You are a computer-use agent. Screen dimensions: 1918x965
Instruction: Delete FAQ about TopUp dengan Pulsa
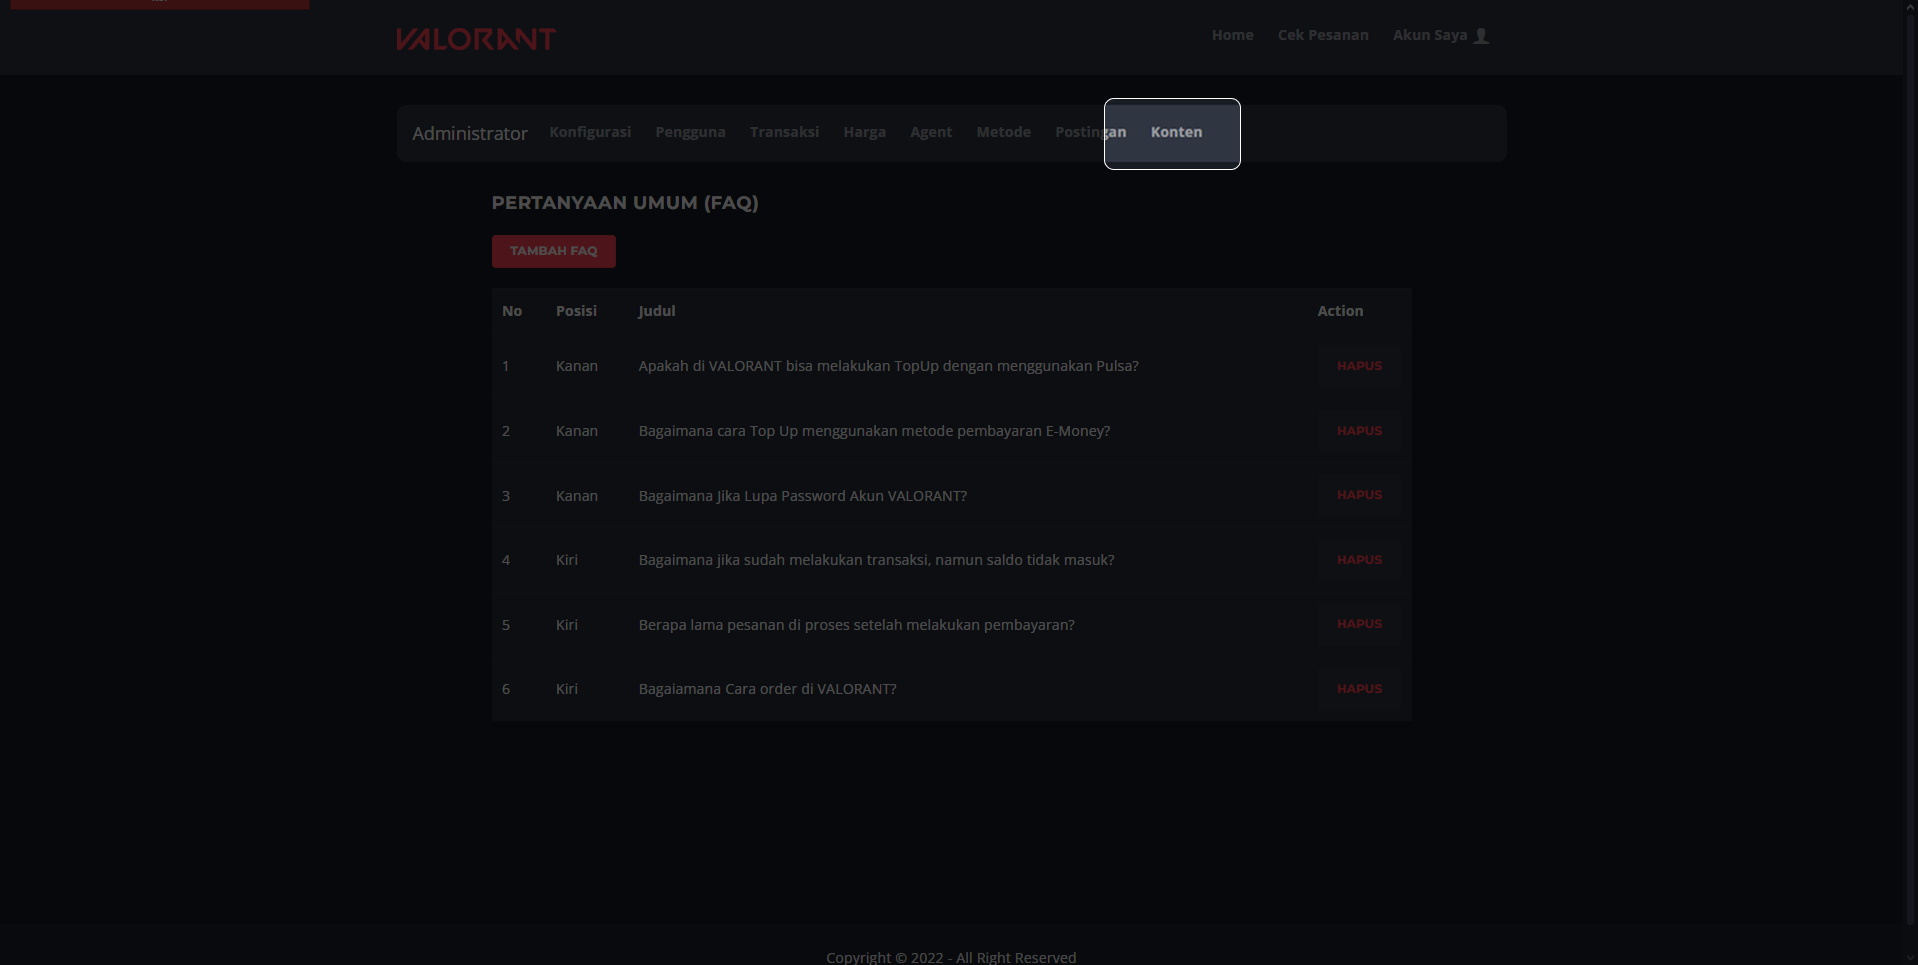pyautogui.click(x=1359, y=366)
